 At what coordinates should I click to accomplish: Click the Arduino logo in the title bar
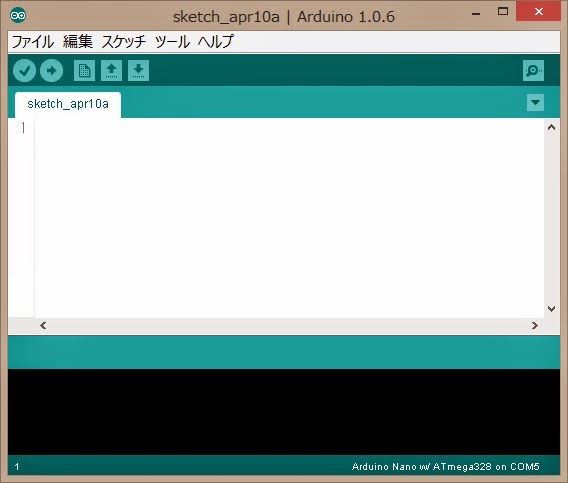[18, 15]
